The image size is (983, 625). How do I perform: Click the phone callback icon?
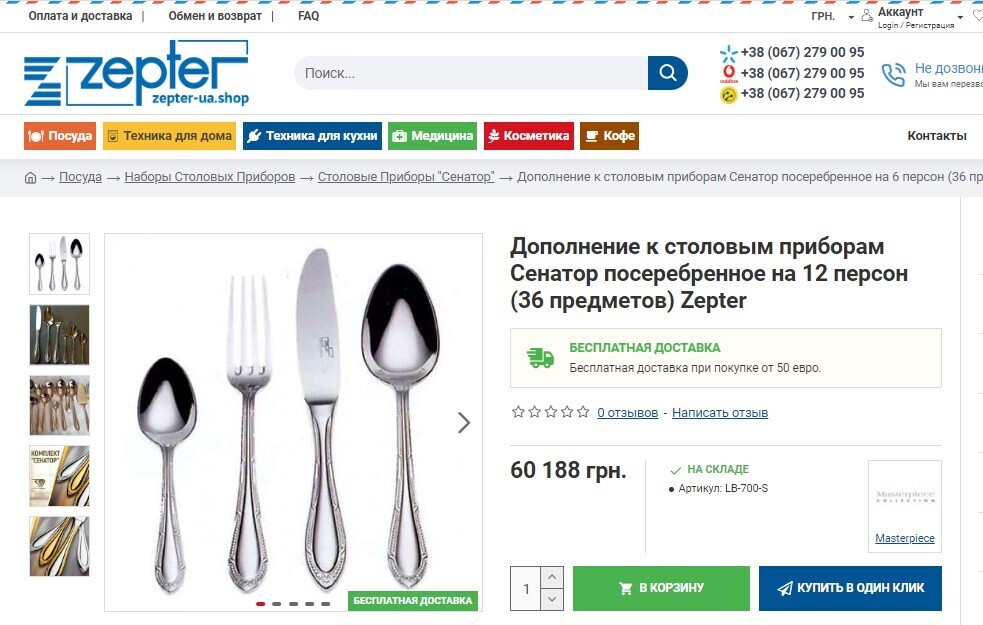893,75
